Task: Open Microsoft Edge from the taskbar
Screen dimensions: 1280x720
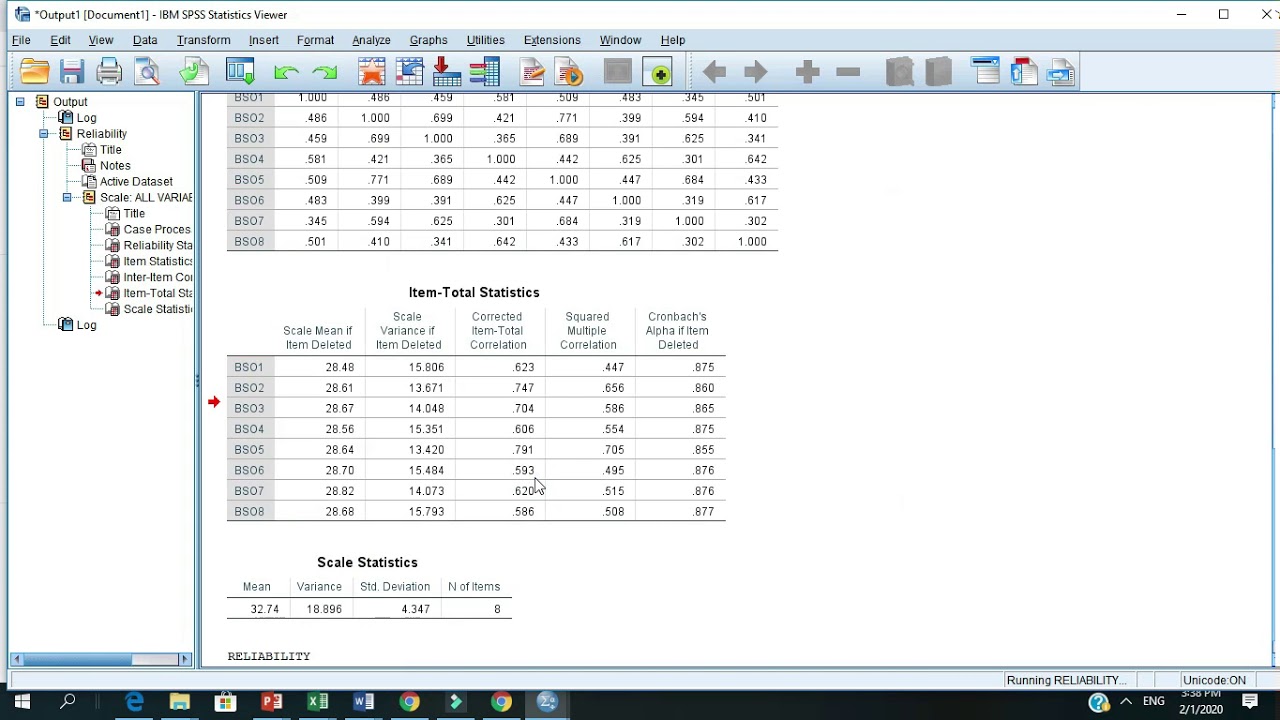Action: [x=134, y=702]
